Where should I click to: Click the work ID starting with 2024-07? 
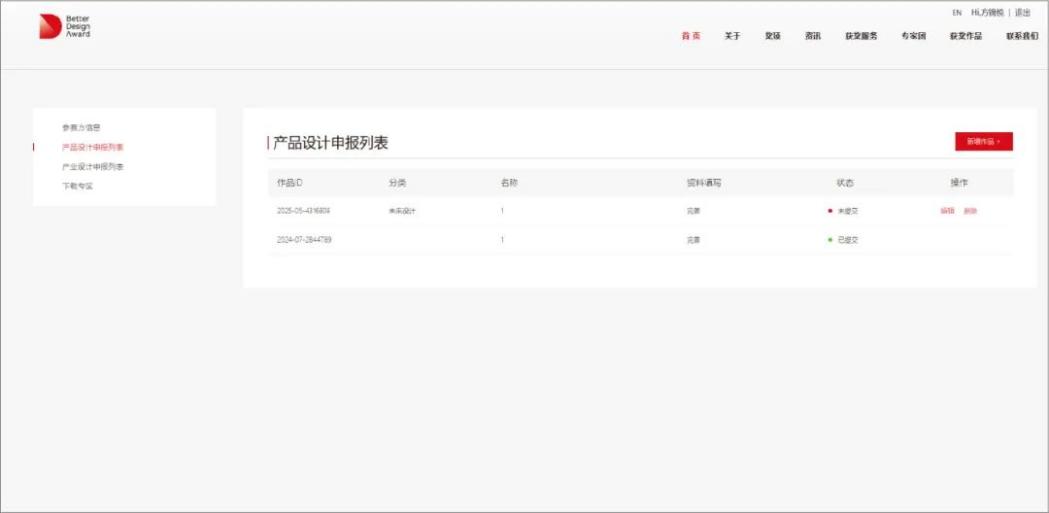[304, 239]
